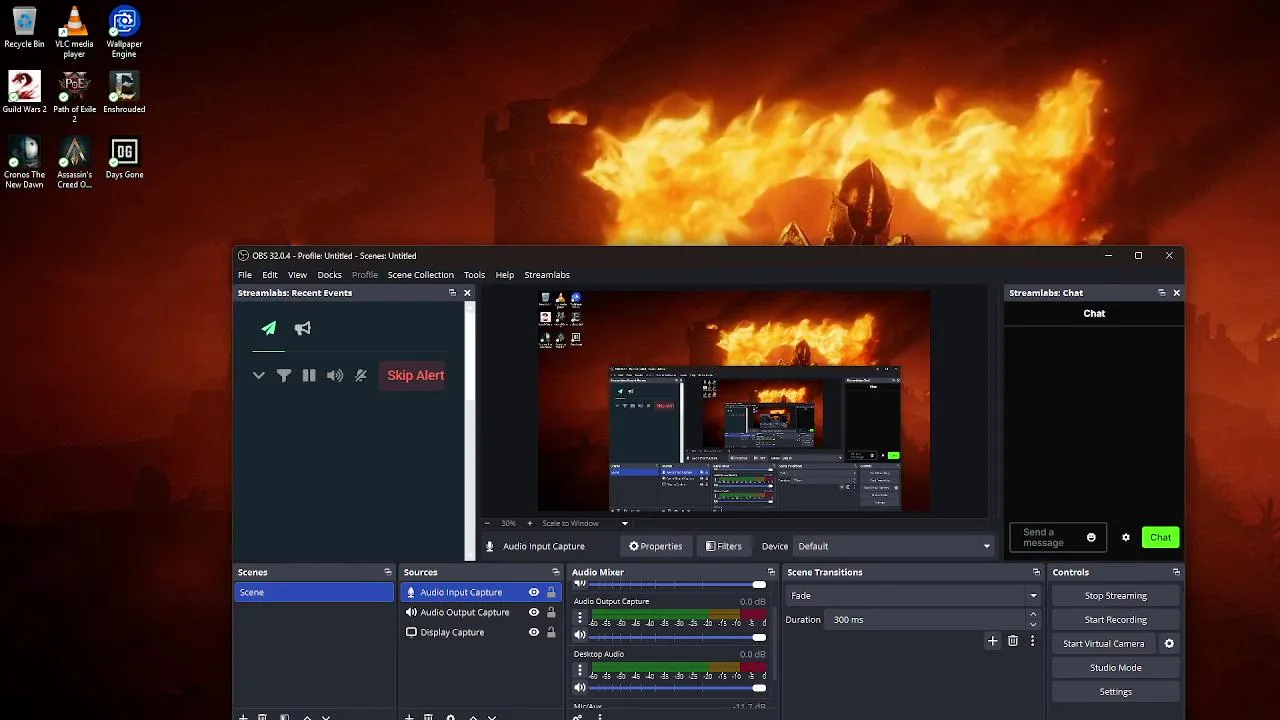Open the emoji picker in chat box
The height and width of the screenshot is (720, 1280).
point(1091,537)
